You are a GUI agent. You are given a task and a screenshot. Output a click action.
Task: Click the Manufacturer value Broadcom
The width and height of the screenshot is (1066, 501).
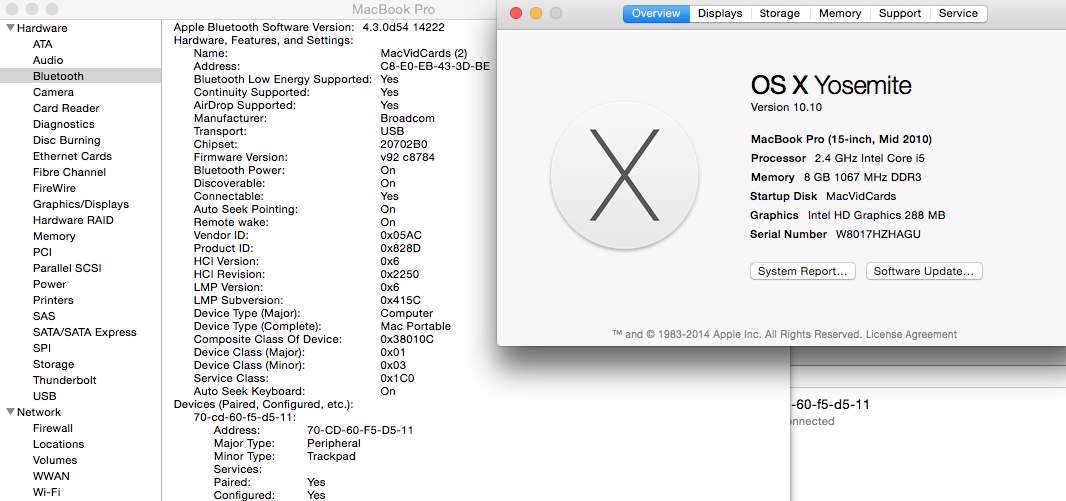(x=407, y=118)
